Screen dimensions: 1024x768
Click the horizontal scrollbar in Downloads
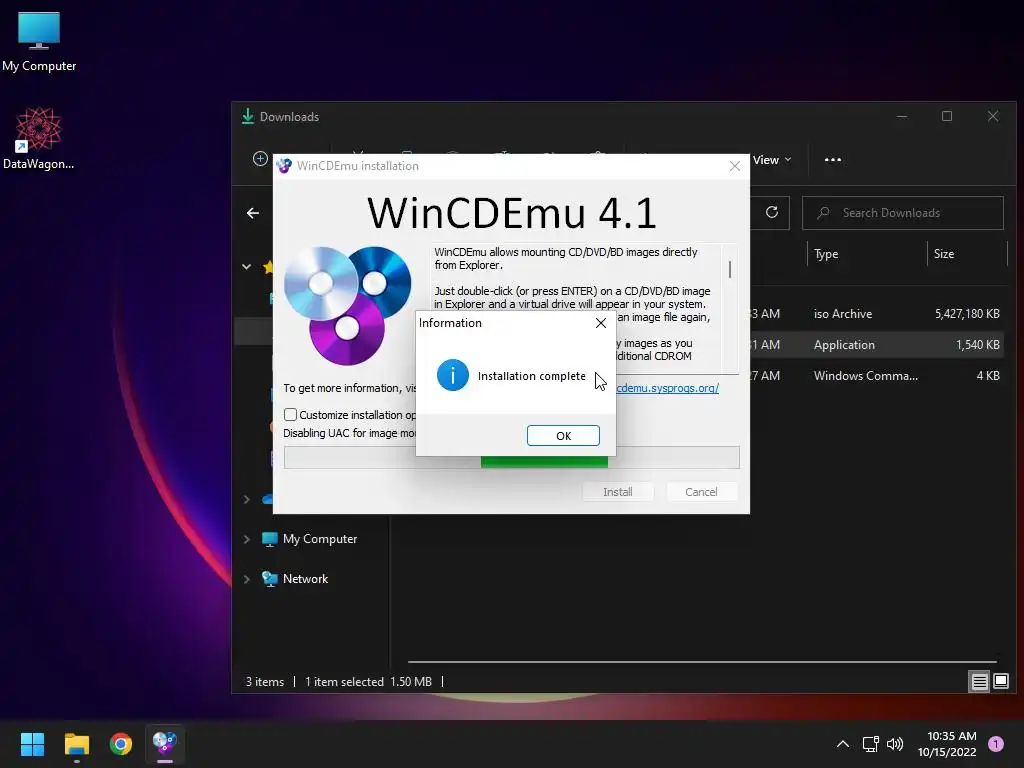(x=702, y=662)
